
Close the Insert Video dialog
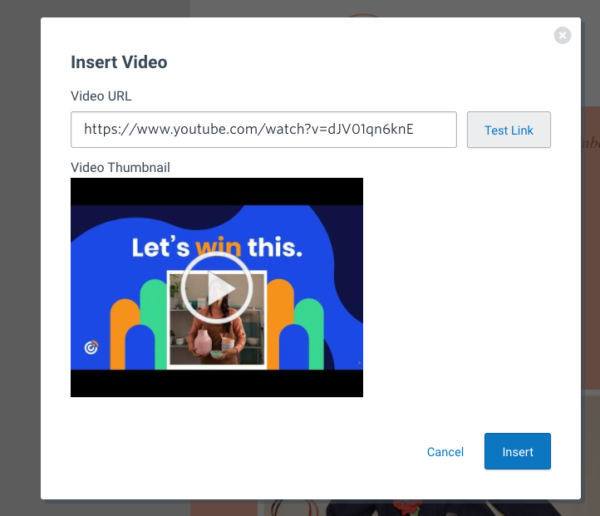562,36
